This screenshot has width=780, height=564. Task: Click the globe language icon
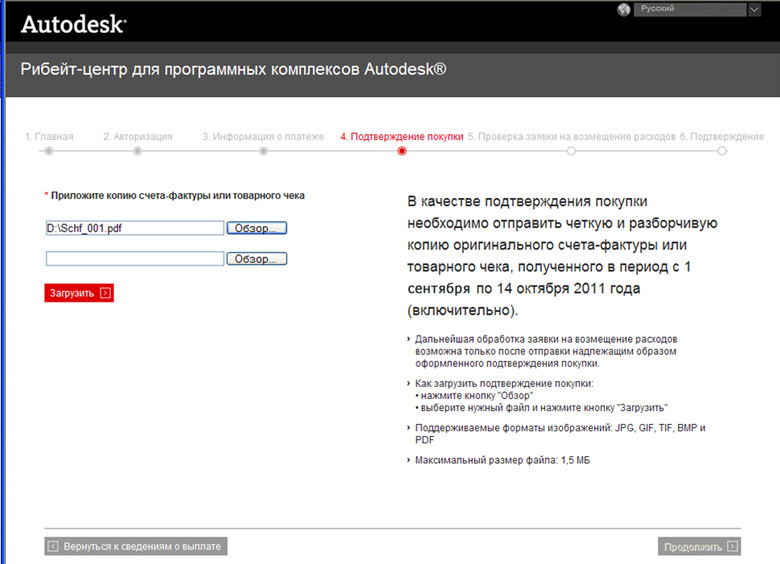(x=624, y=9)
